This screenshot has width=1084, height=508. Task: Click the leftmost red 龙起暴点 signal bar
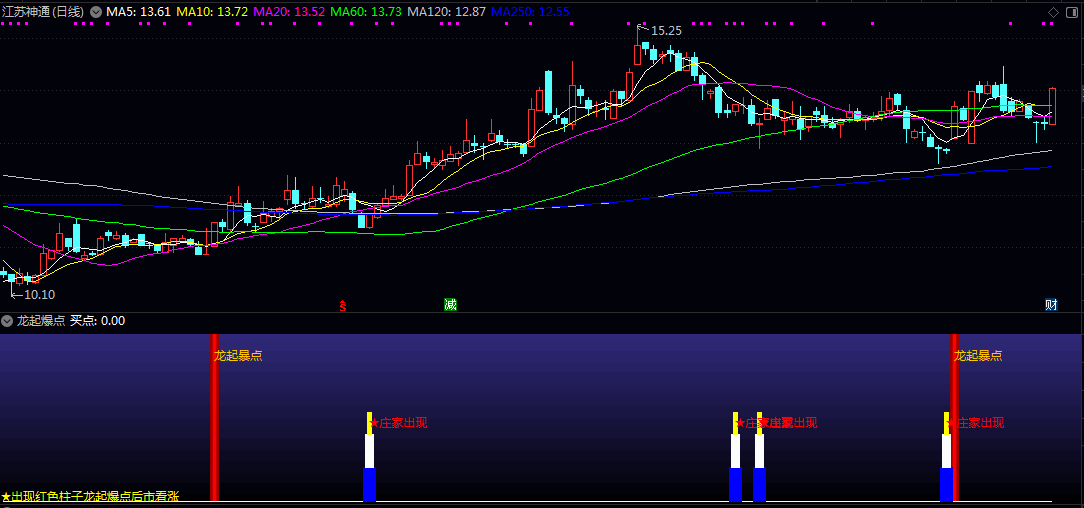[x=214, y=417]
